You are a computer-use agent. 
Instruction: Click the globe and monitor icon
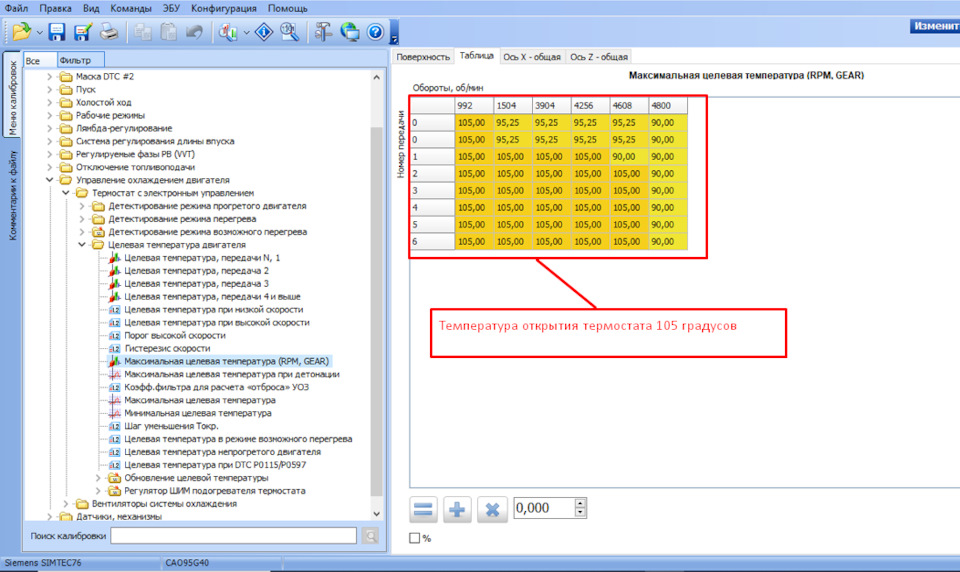click(x=349, y=32)
